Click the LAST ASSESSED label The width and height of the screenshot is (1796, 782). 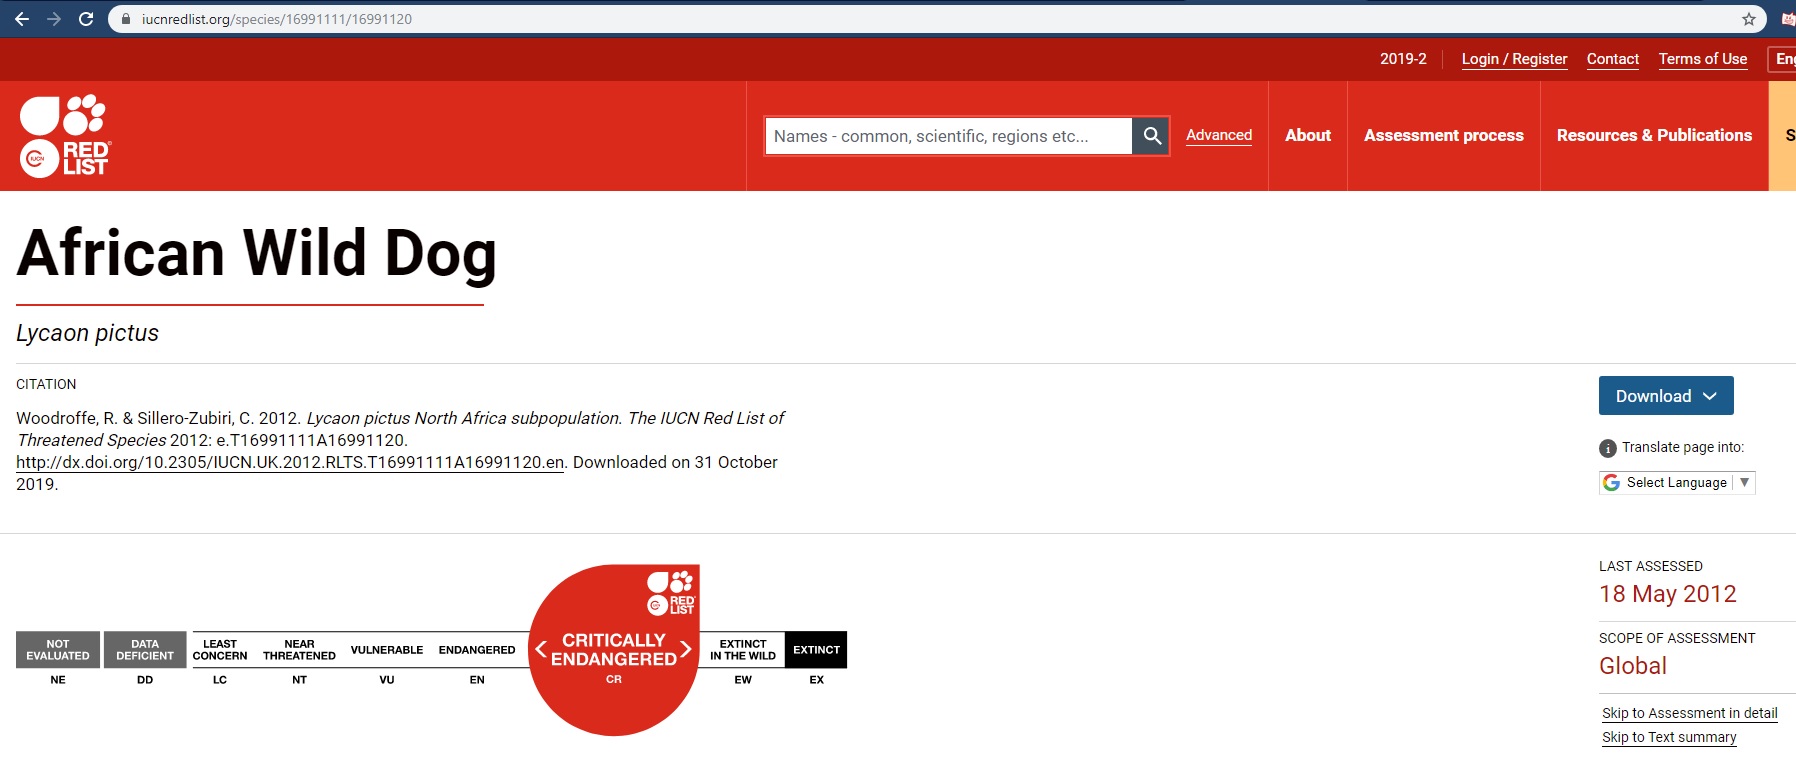coord(1651,566)
